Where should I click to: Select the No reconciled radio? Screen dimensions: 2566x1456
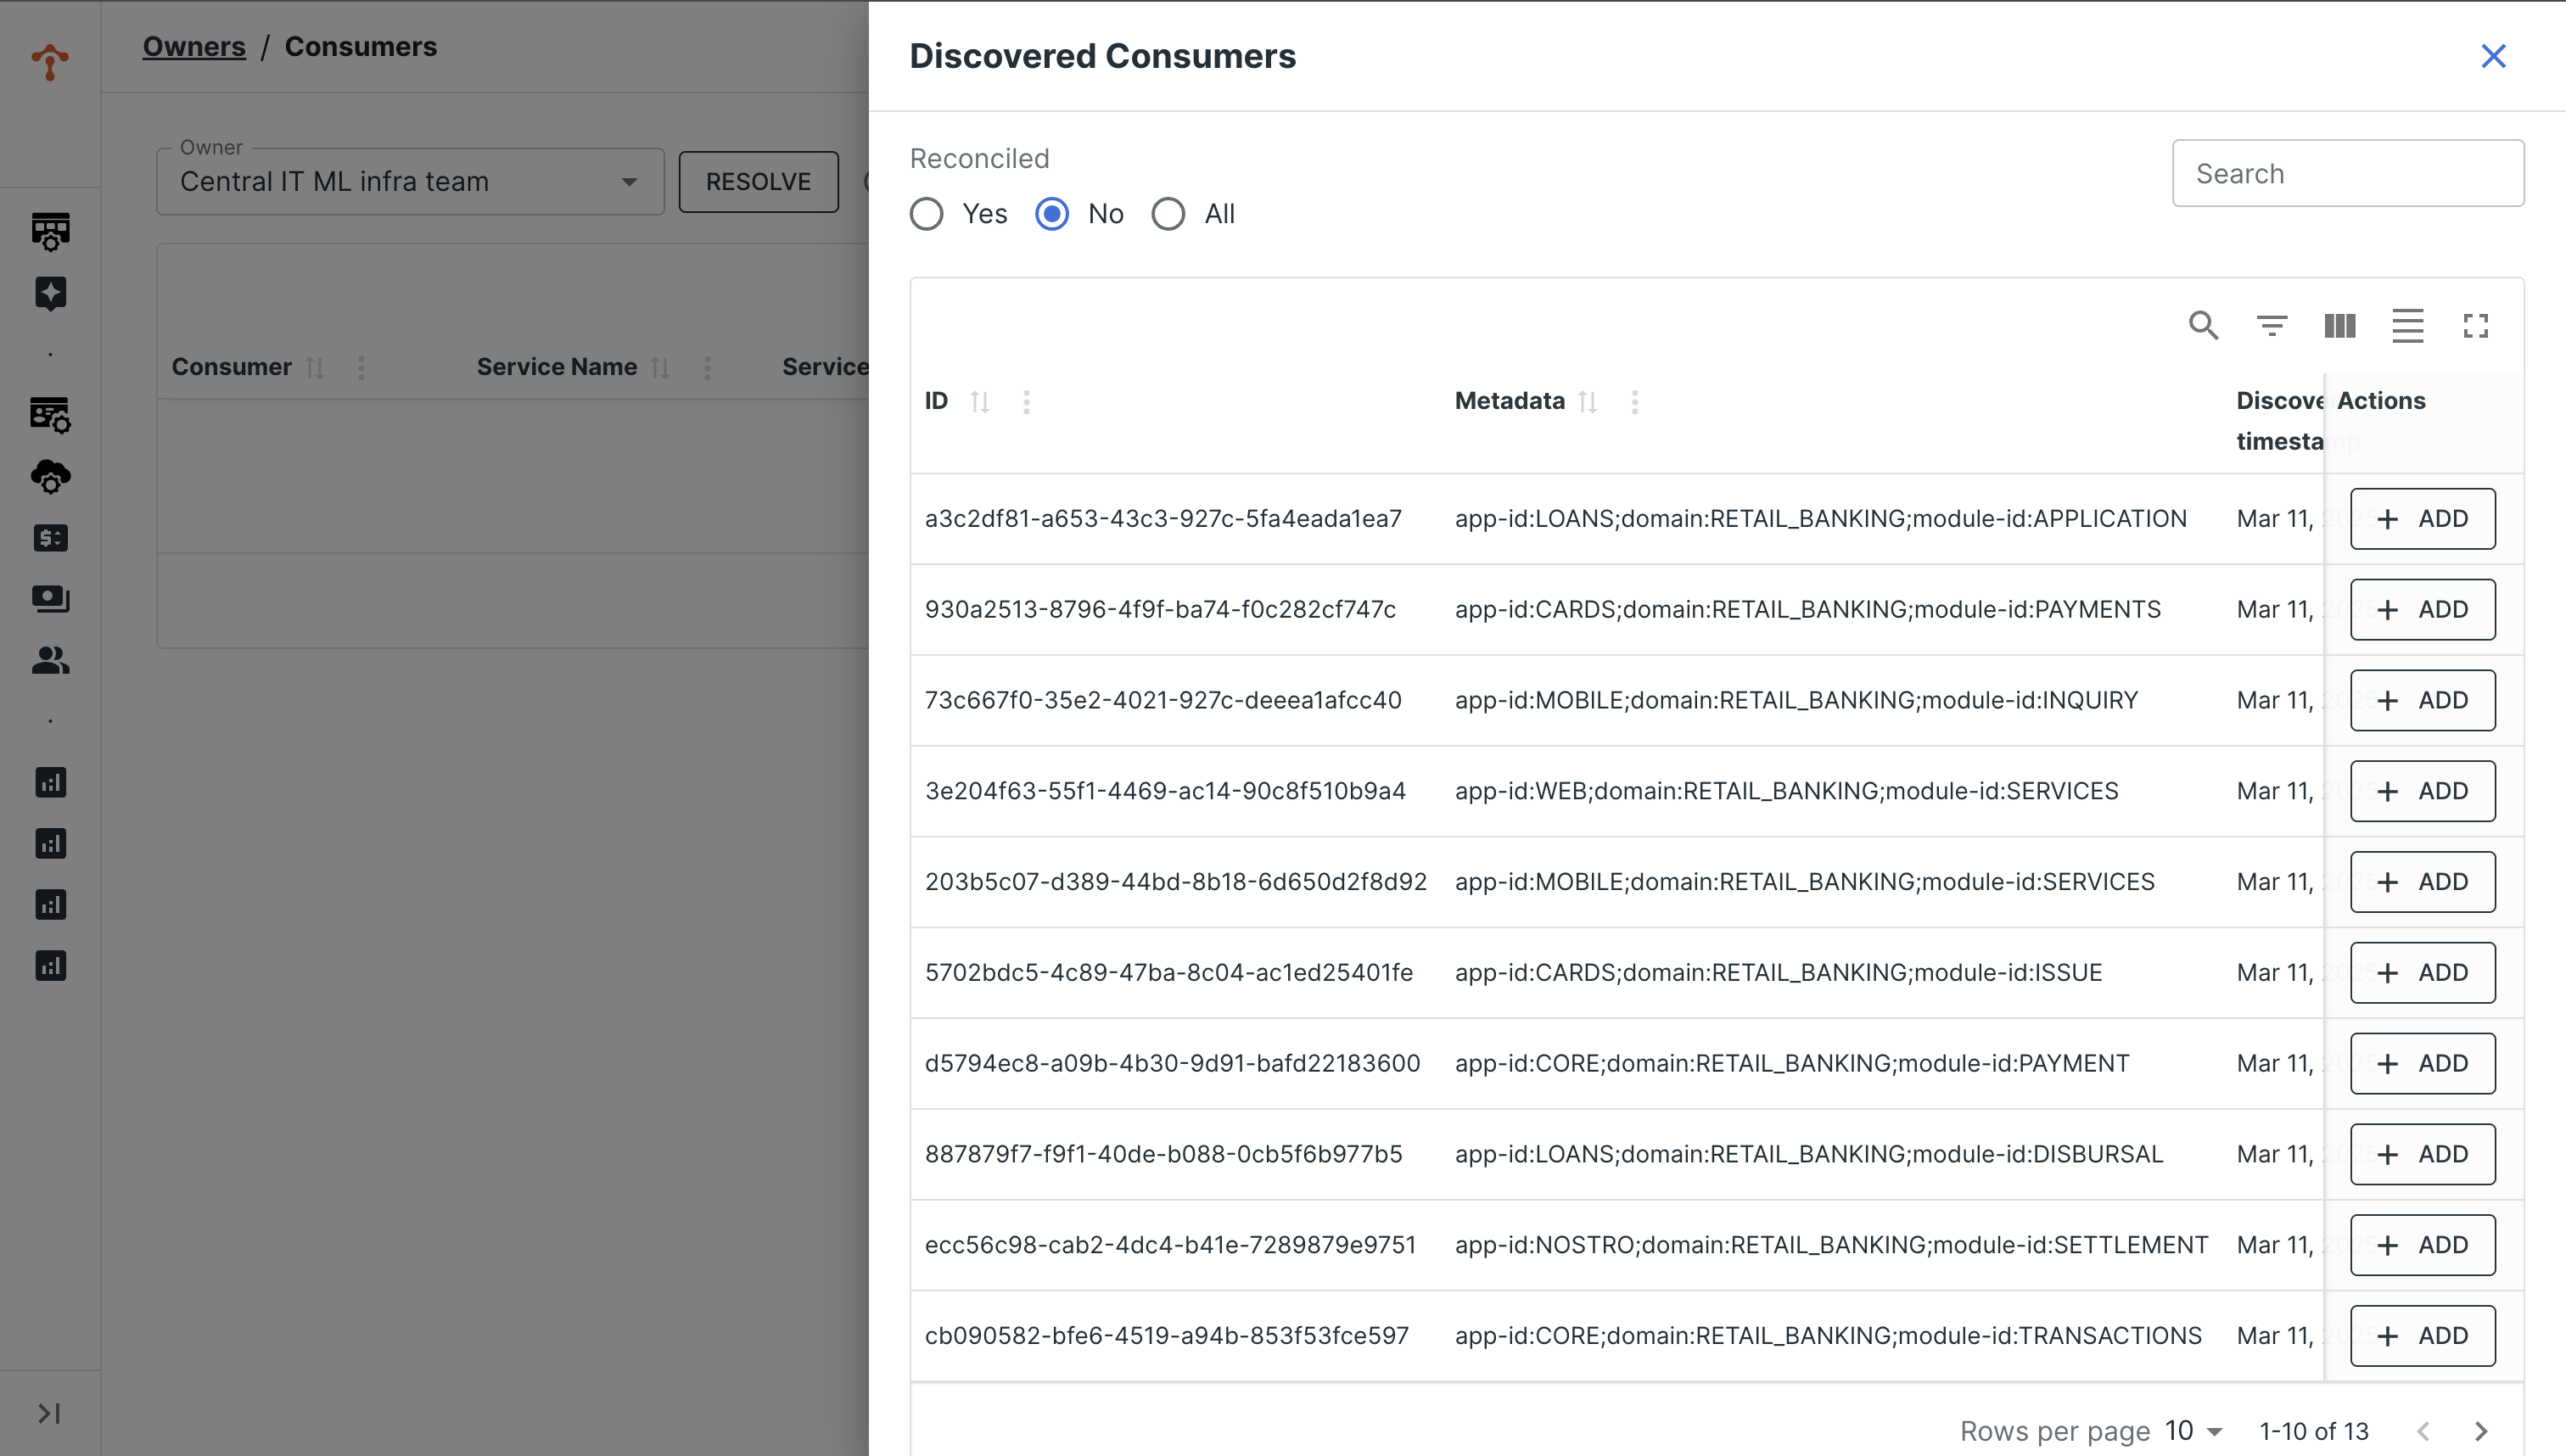(1051, 214)
